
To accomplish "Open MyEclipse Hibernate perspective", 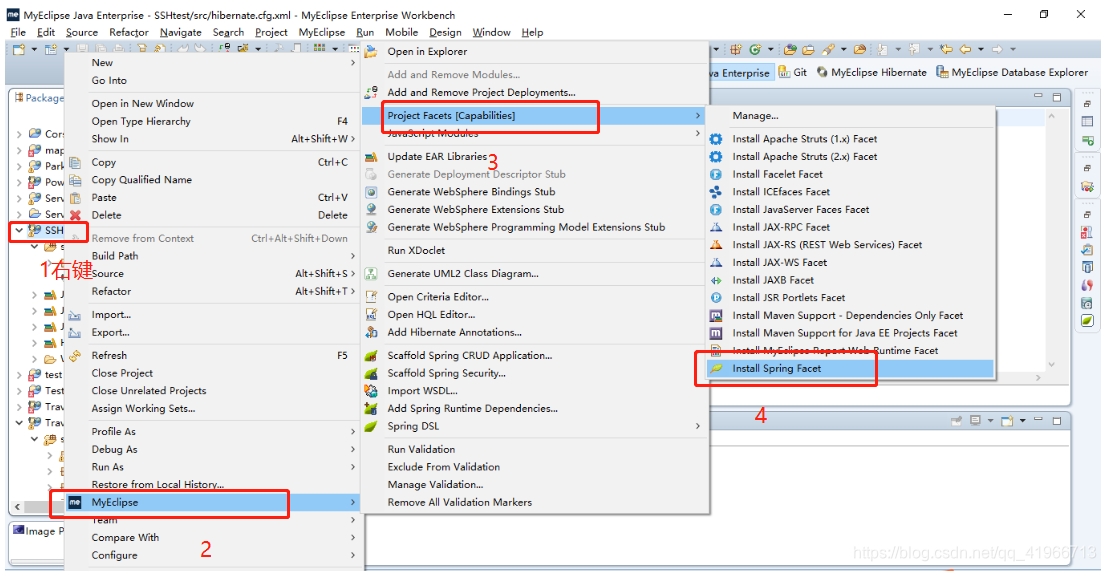I will [871, 72].
